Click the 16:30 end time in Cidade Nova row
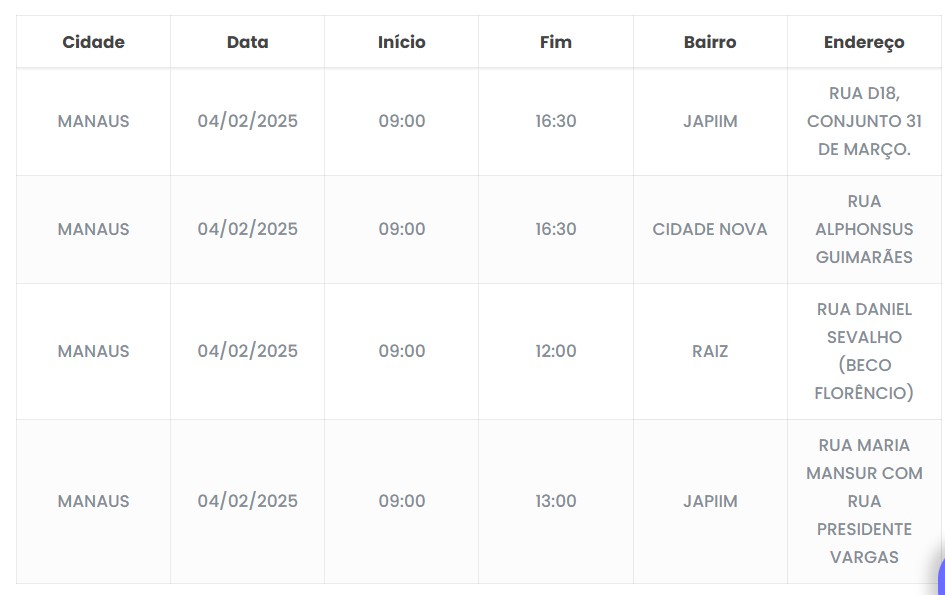 [x=555, y=229]
